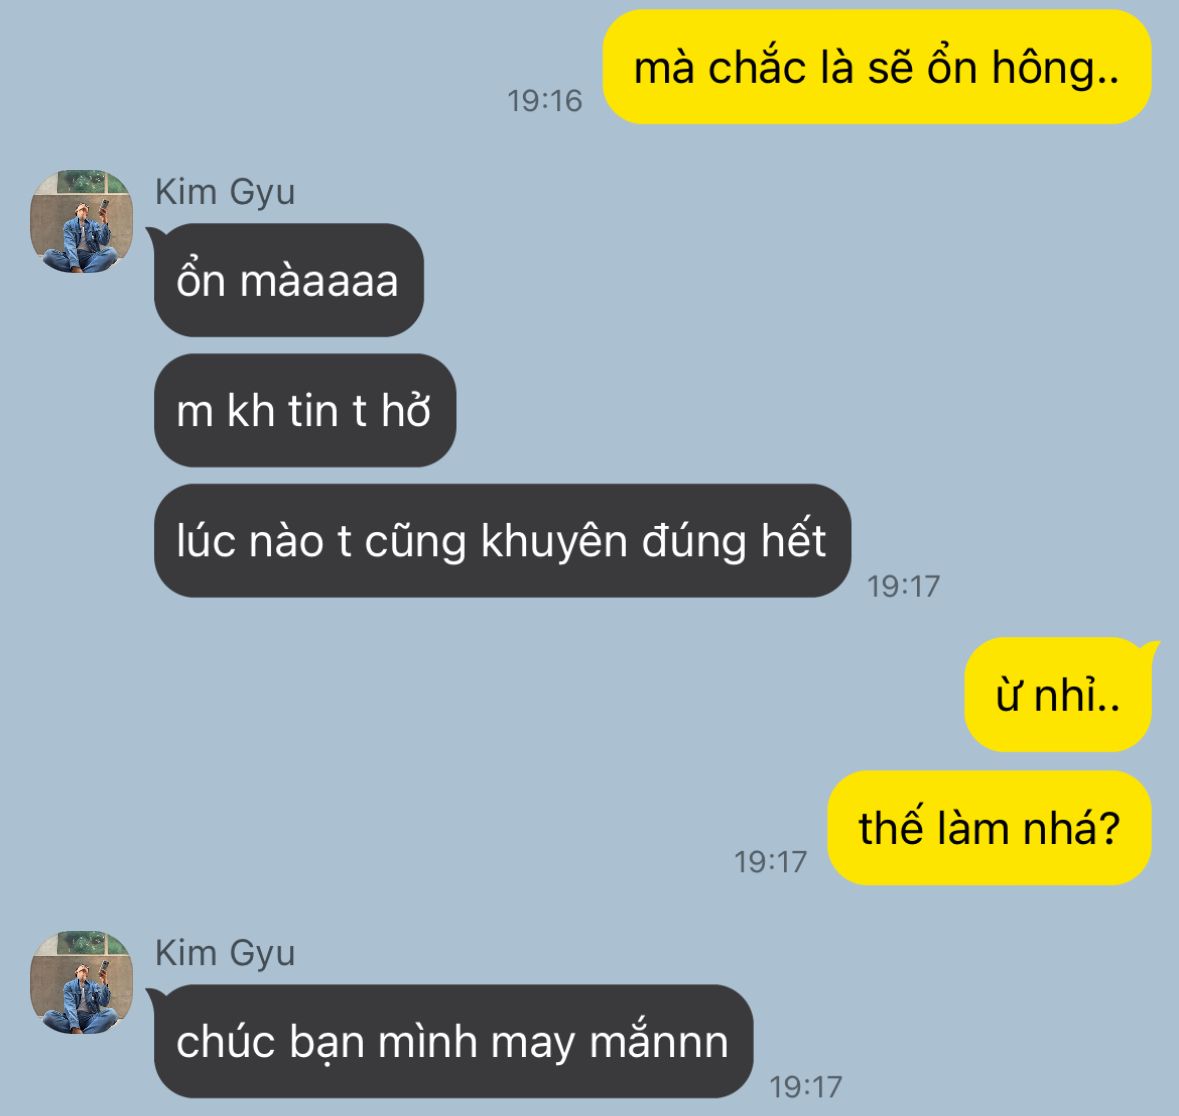Click the 19:17 timestamp beside 'khuyên đúng hết'
This screenshot has height=1116, width=1179.
(x=903, y=587)
